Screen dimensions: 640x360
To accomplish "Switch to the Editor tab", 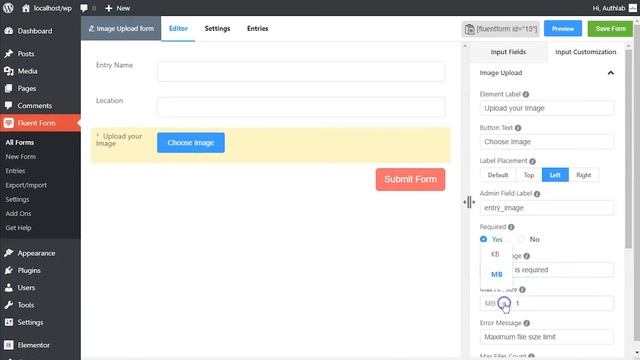I will coord(178,29).
